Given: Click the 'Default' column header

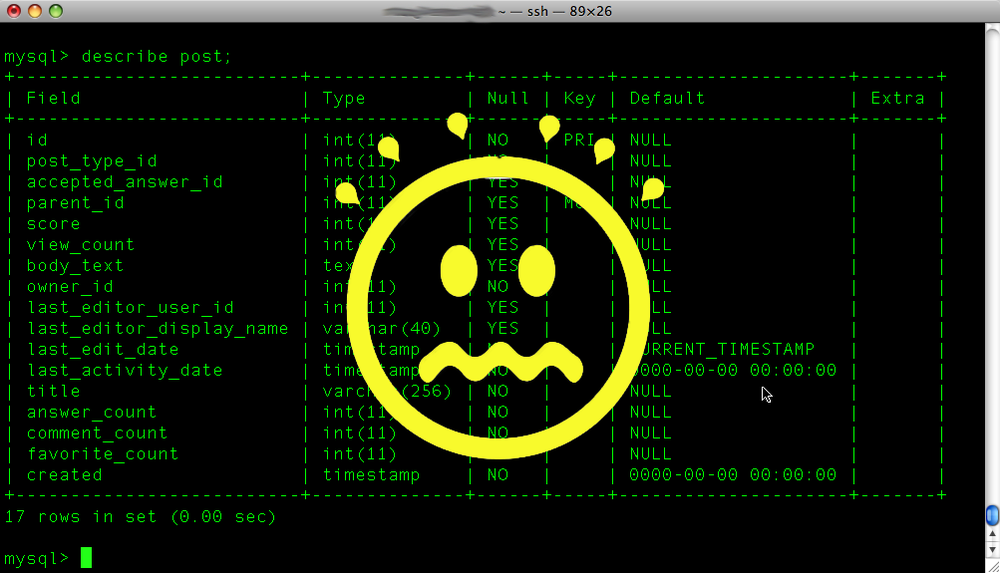Looking at the screenshot, I should click(x=667, y=98).
